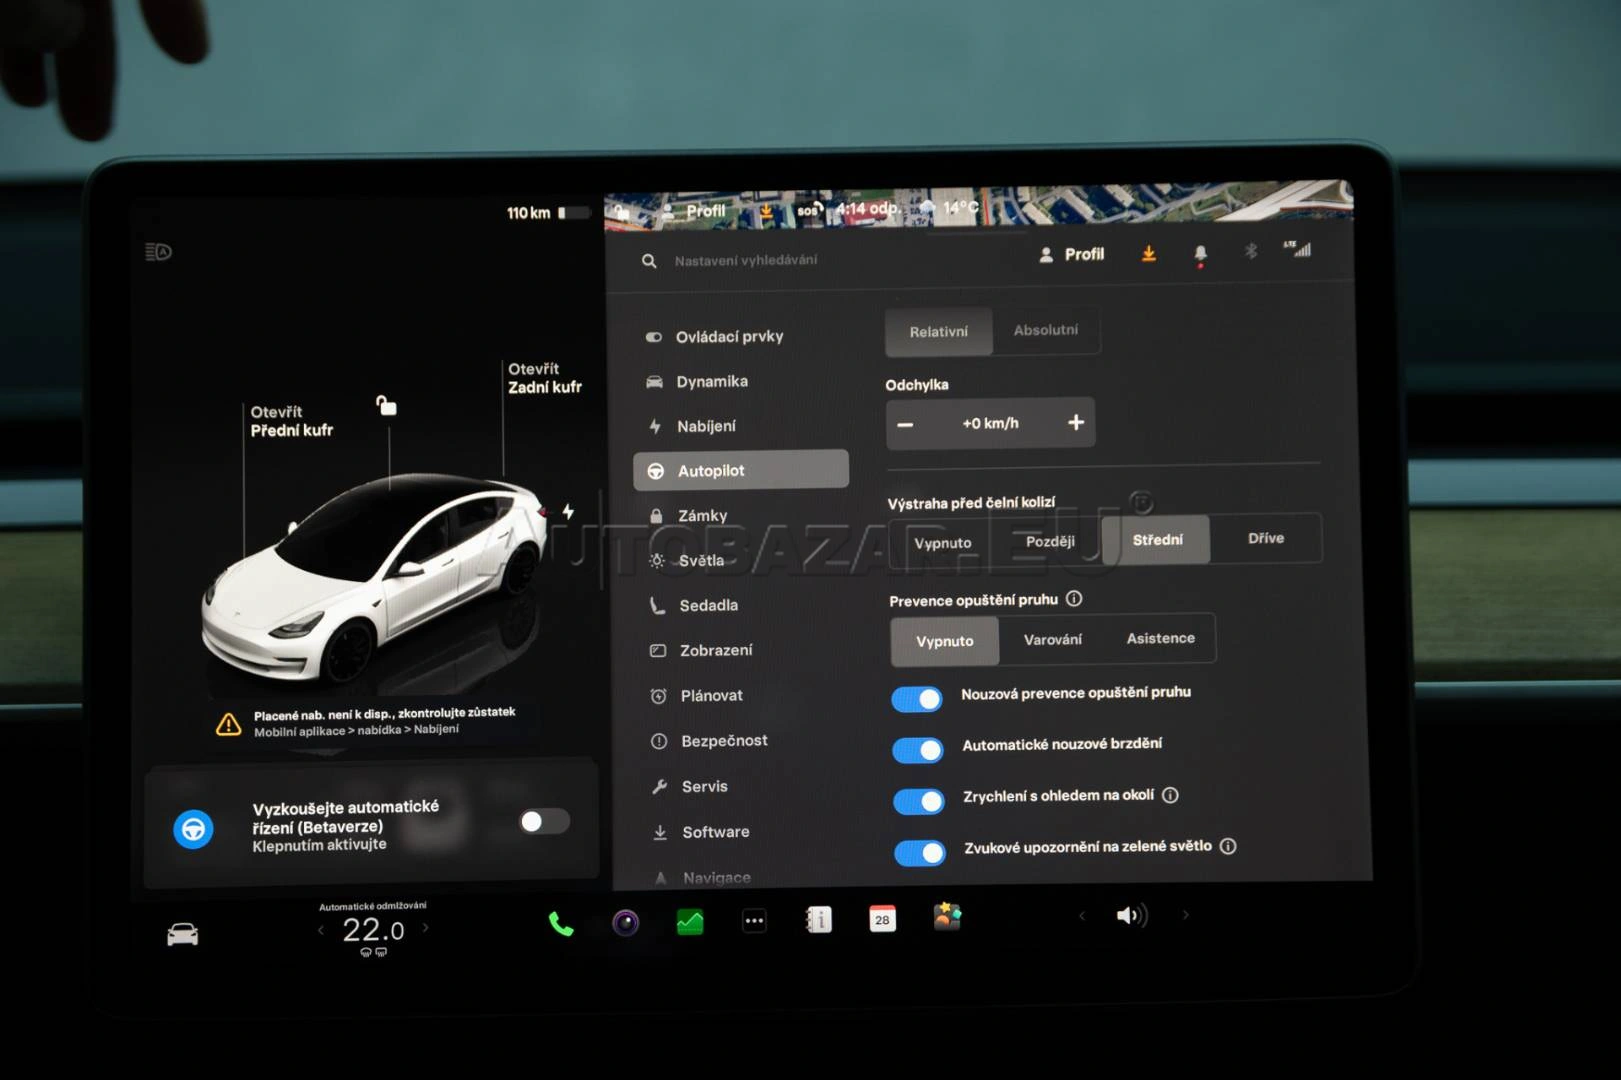Toggle Automatické nouzové brzdění
This screenshot has height=1080, width=1621.
pos(918,750)
